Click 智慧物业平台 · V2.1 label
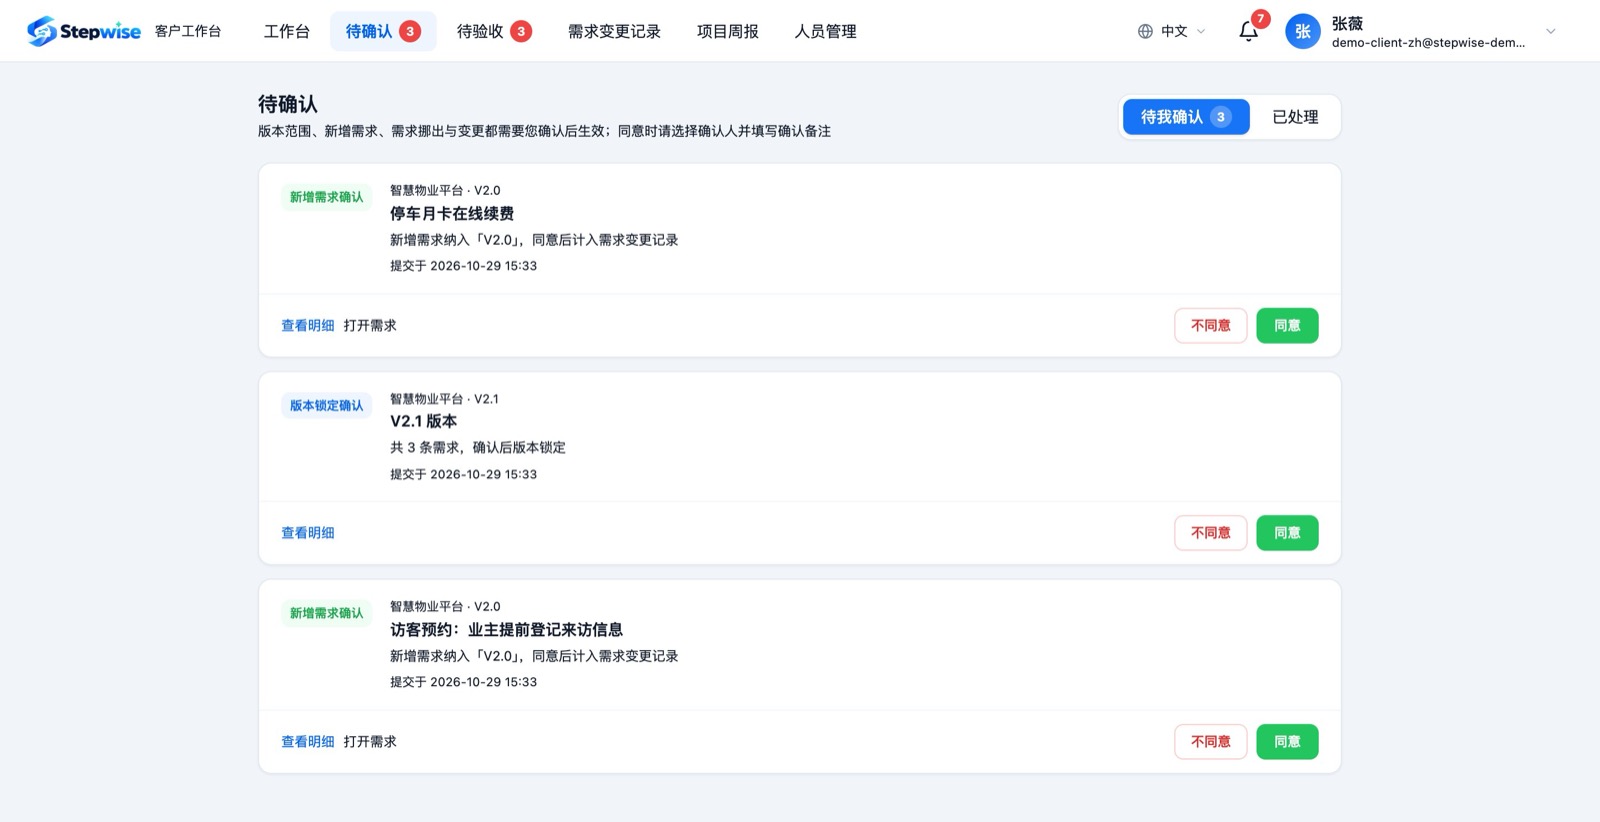 (x=444, y=398)
